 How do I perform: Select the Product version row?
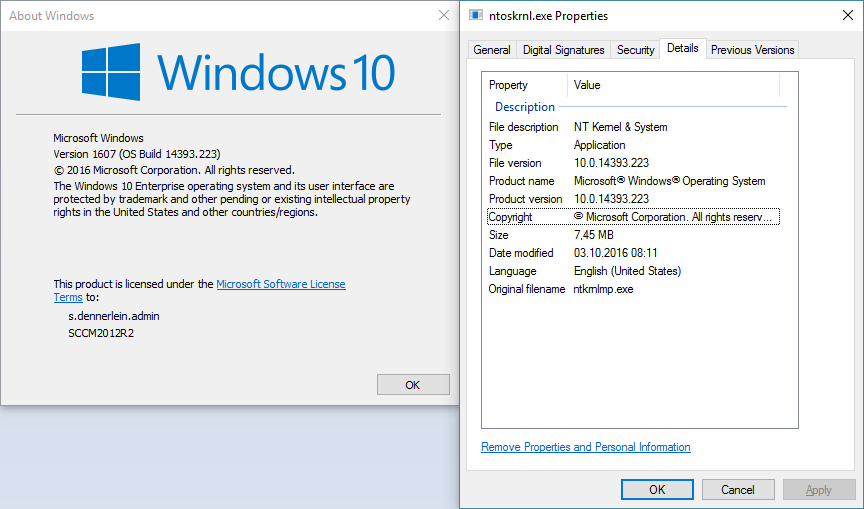point(633,199)
